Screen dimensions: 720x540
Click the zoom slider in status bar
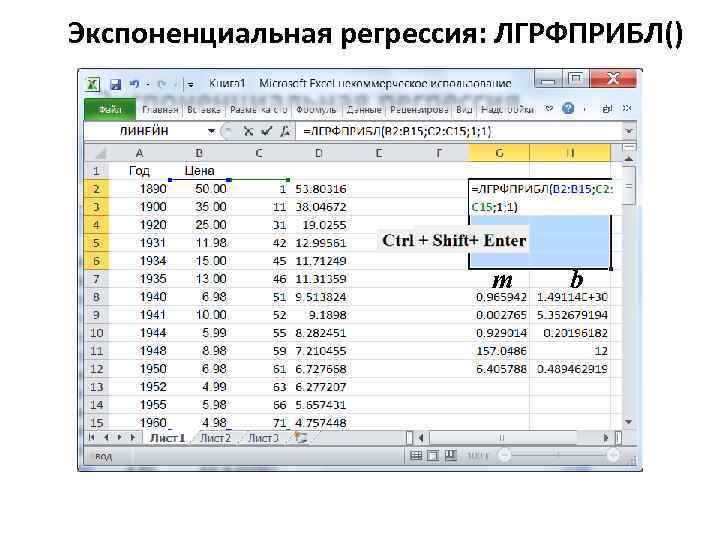pos(558,455)
